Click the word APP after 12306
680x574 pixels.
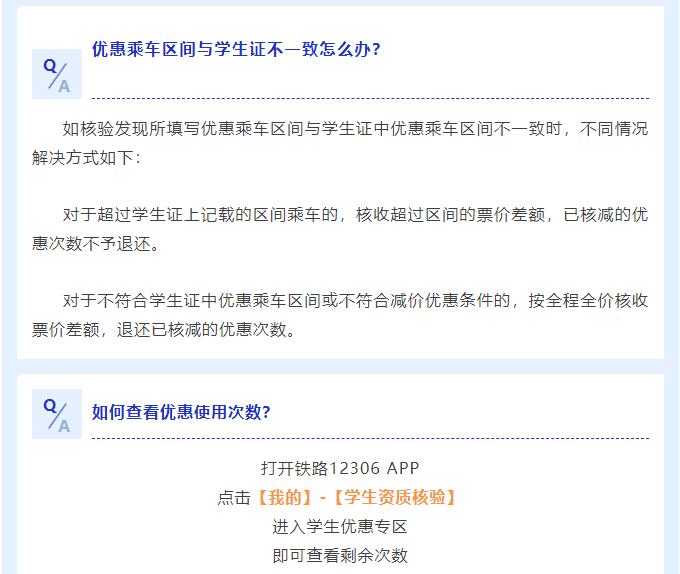pyautogui.click(x=403, y=468)
